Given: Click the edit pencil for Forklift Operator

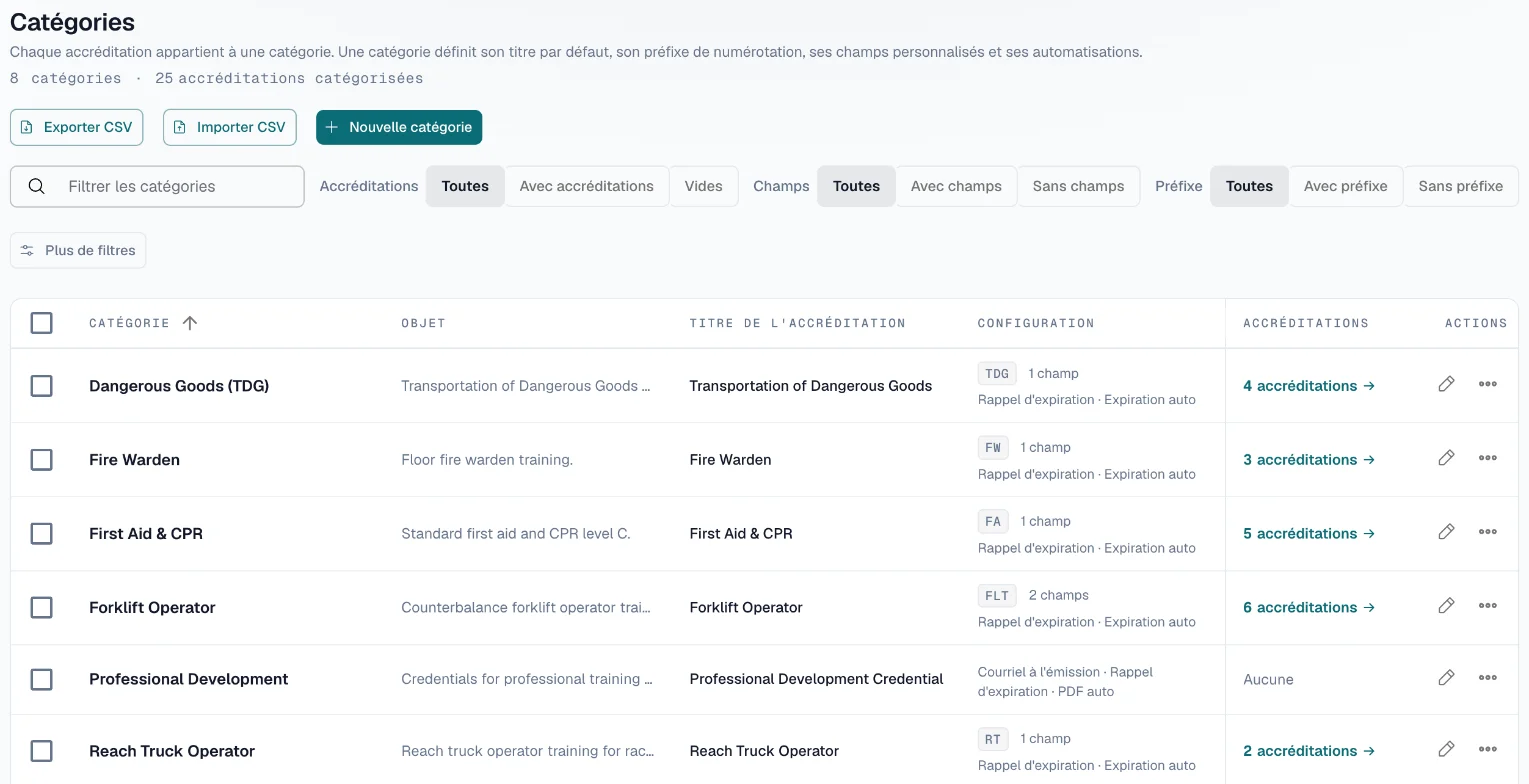Looking at the screenshot, I should pyautogui.click(x=1446, y=606).
